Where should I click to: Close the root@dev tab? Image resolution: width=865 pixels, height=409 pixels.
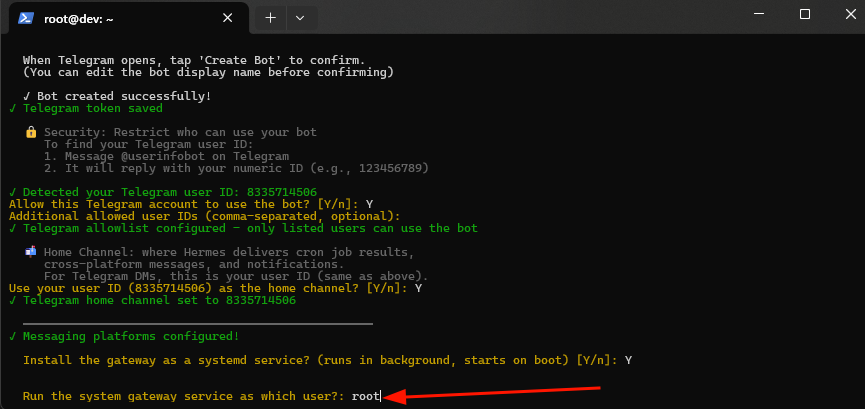pyautogui.click(x=227, y=18)
